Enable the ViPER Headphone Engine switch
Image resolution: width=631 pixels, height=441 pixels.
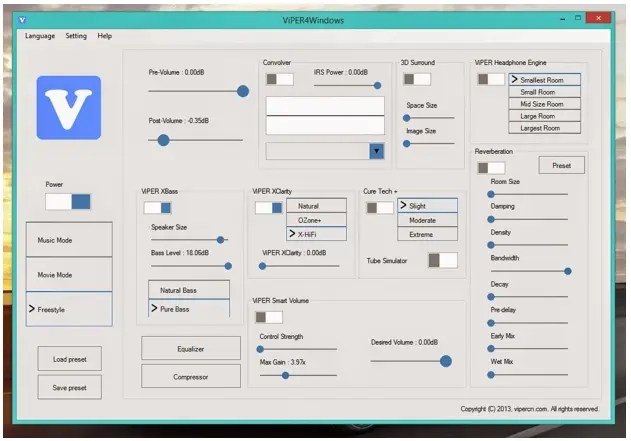pyautogui.click(x=491, y=79)
